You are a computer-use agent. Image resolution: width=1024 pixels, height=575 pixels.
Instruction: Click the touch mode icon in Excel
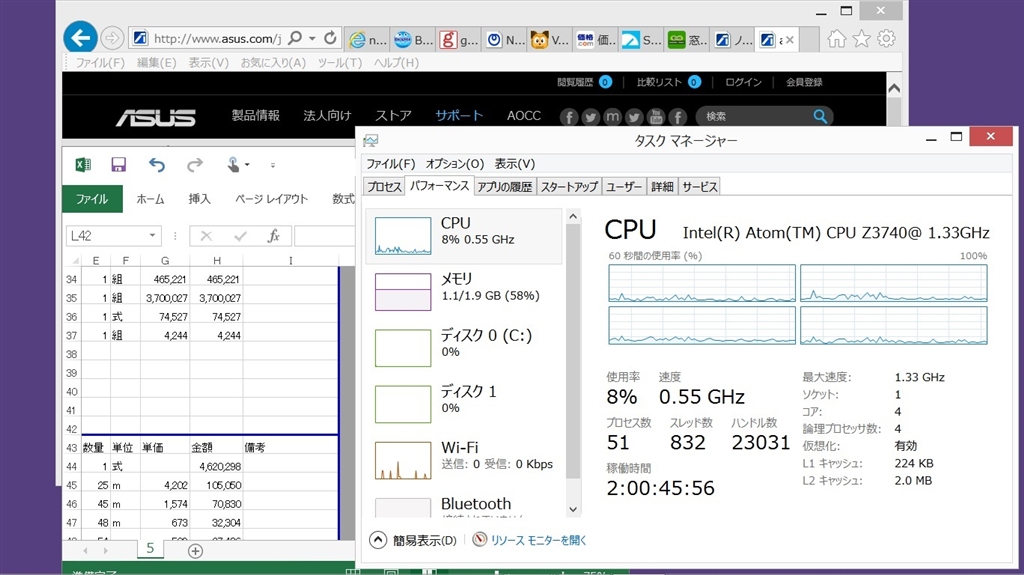pos(233,165)
